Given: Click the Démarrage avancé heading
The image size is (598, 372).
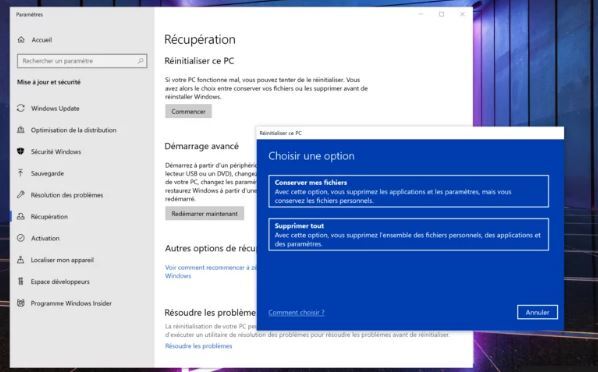Looking at the screenshot, I should pos(201,146).
